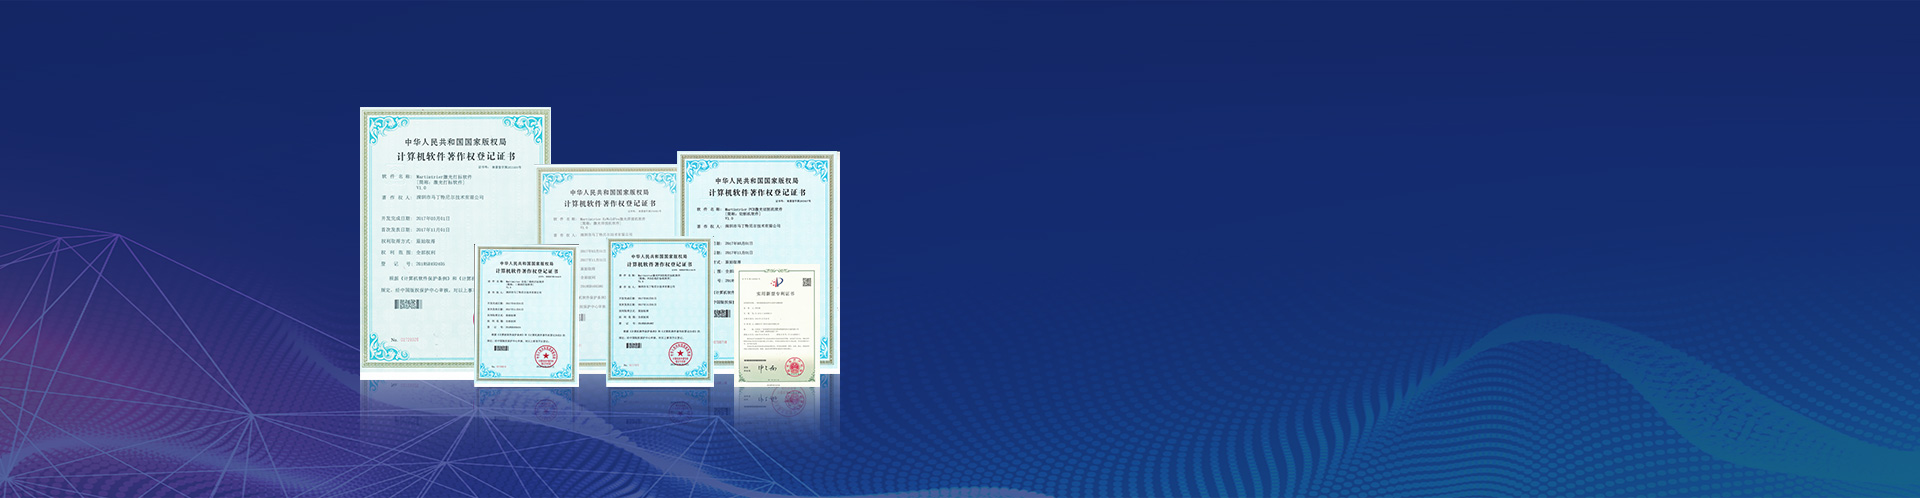Click the red seal on the yellow patent certificate
The width and height of the screenshot is (1920, 498).
[795, 367]
